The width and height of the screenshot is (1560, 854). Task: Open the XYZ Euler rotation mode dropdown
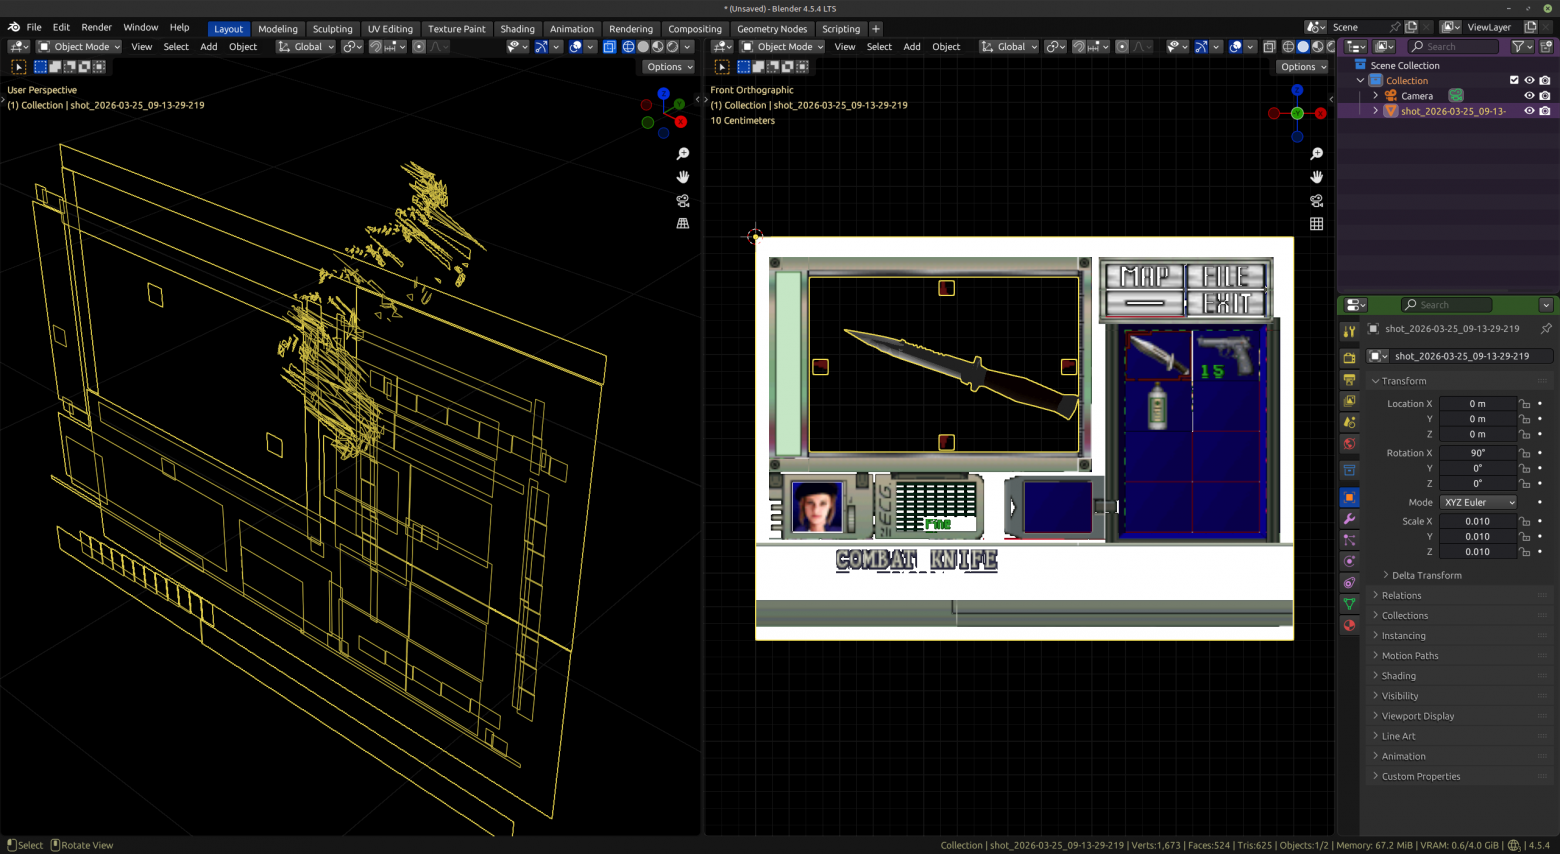click(1478, 502)
